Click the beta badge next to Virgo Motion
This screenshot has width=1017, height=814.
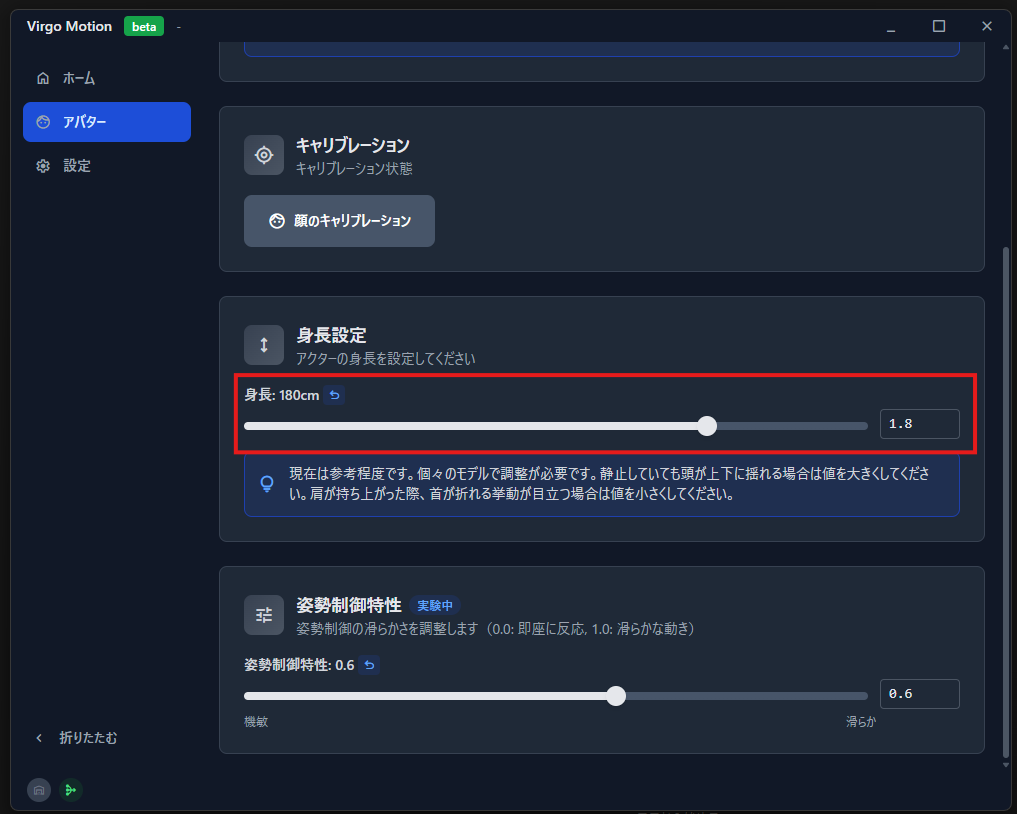pyautogui.click(x=143, y=26)
